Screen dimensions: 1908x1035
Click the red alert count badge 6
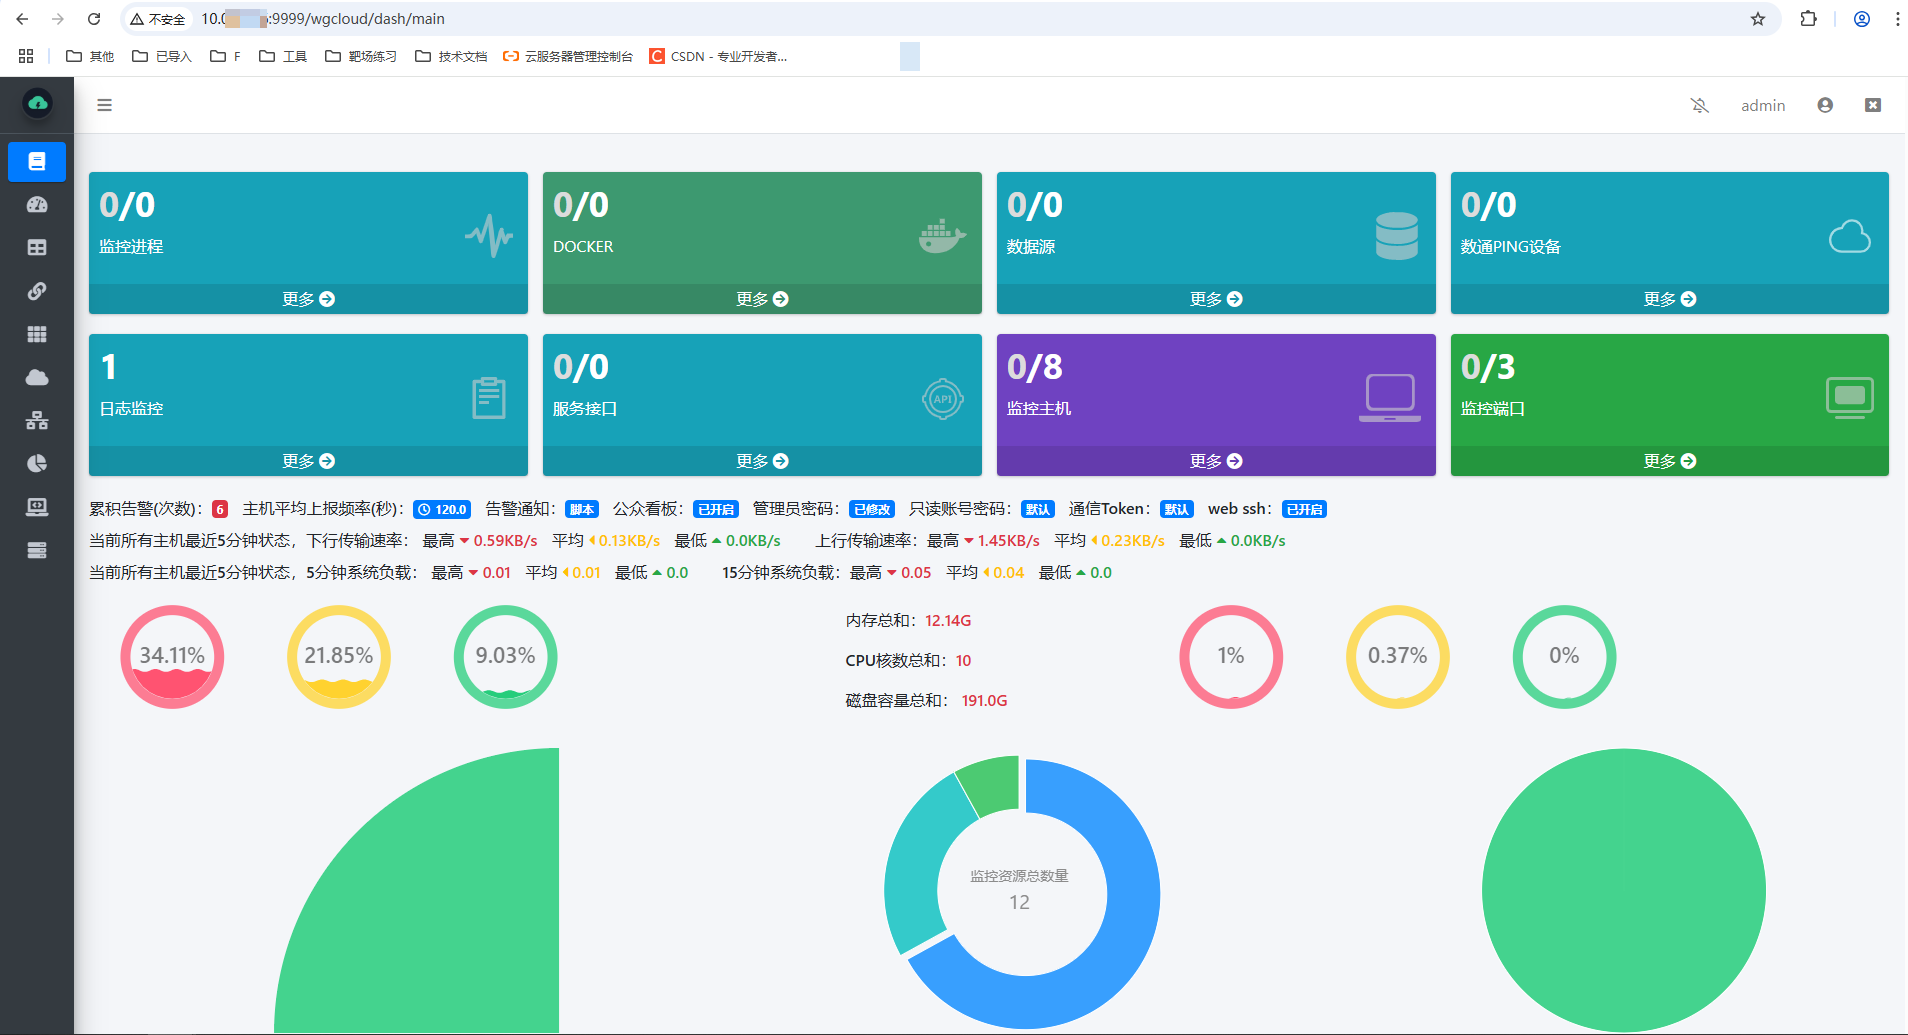[x=220, y=509]
